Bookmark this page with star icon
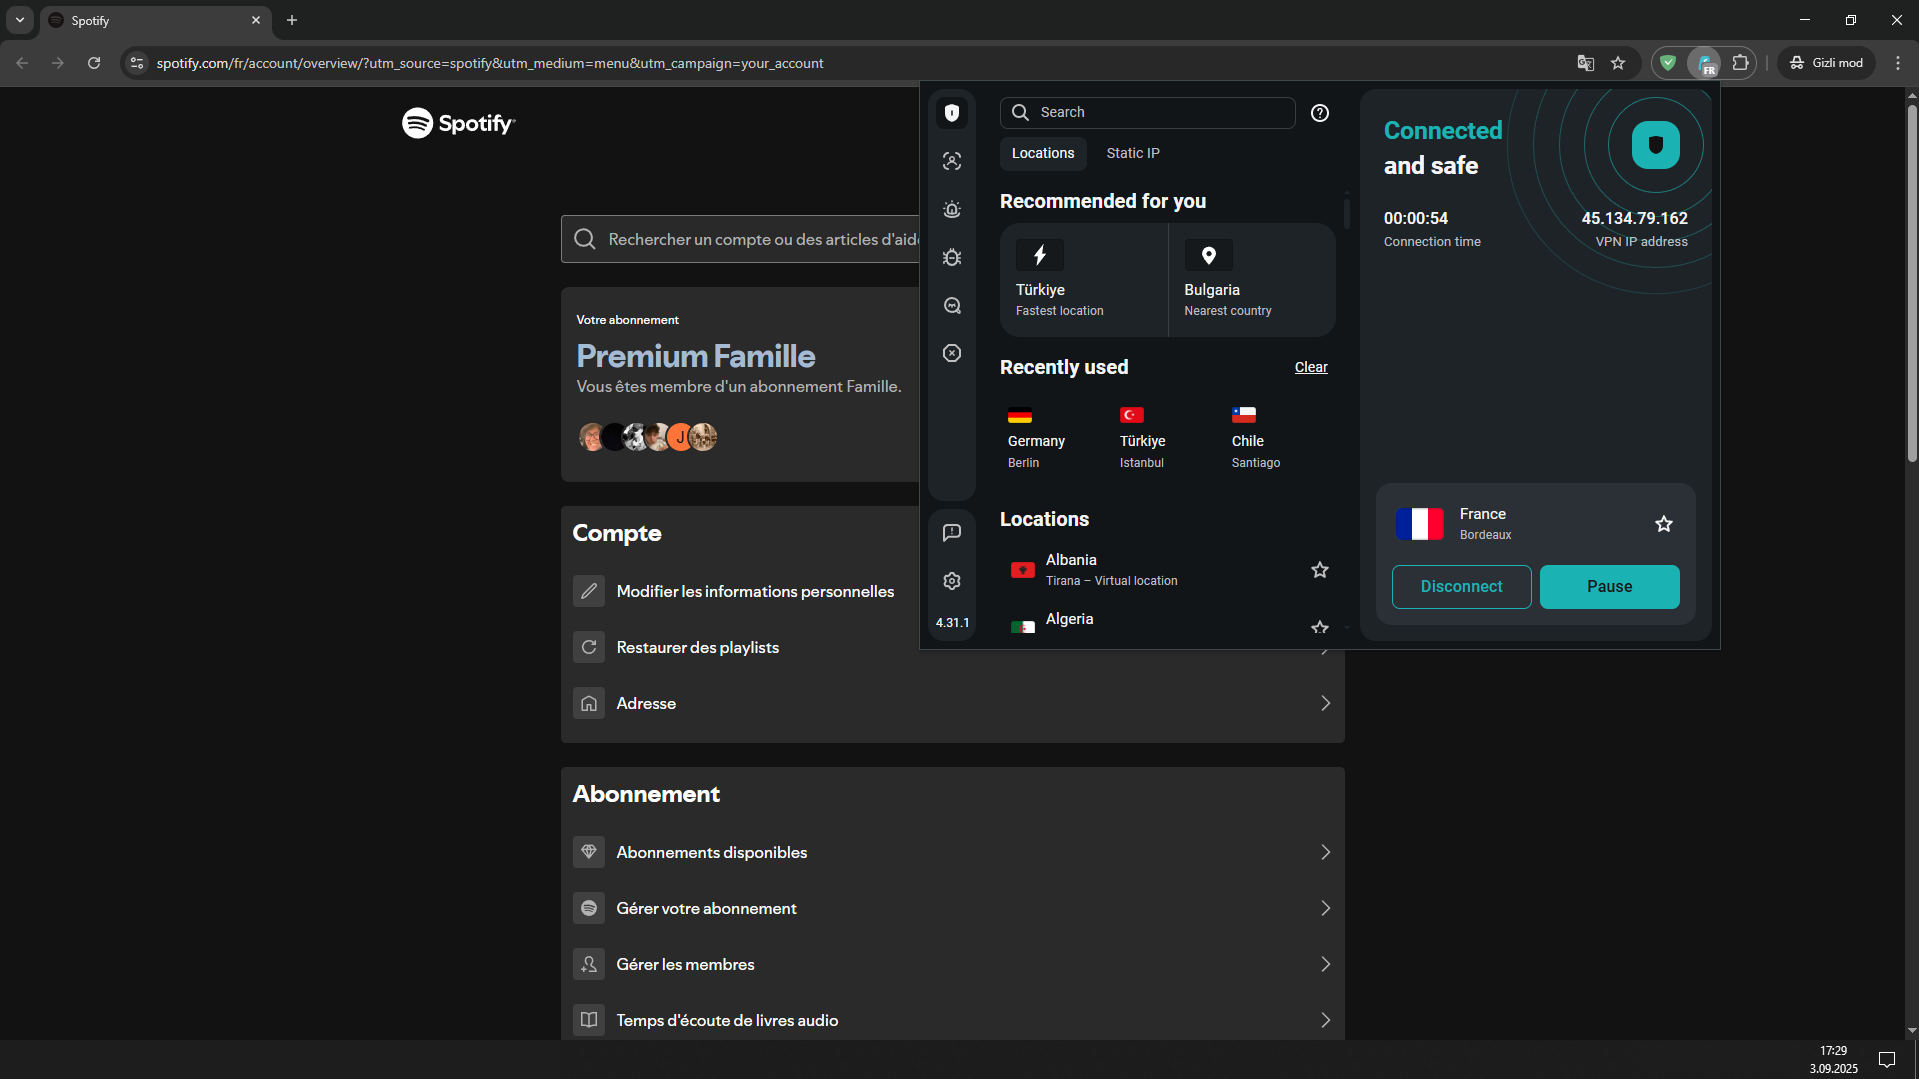 pyautogui.click(x=1618, y=63)
